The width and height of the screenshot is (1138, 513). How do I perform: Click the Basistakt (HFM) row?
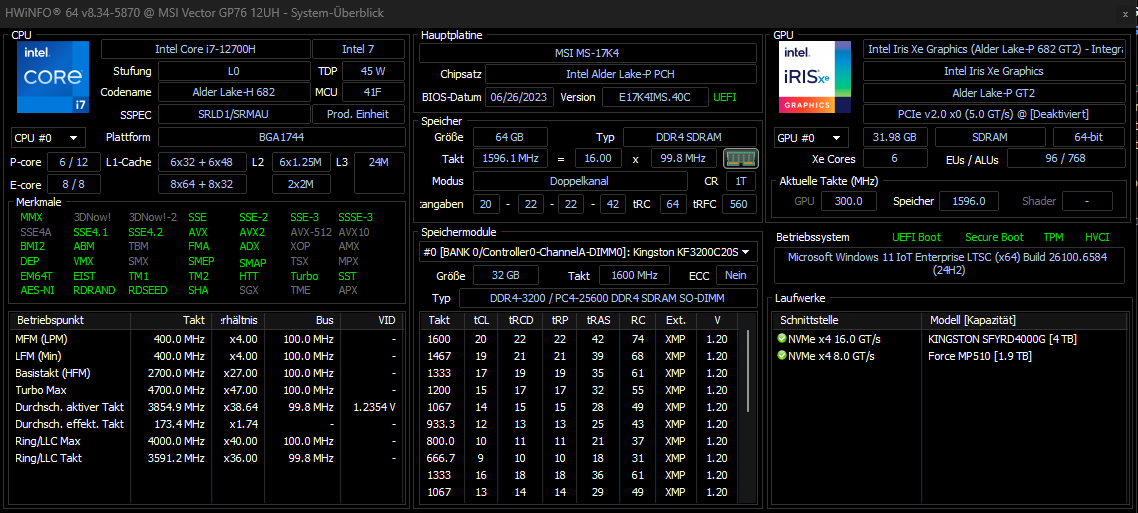[x=206, y=373]
